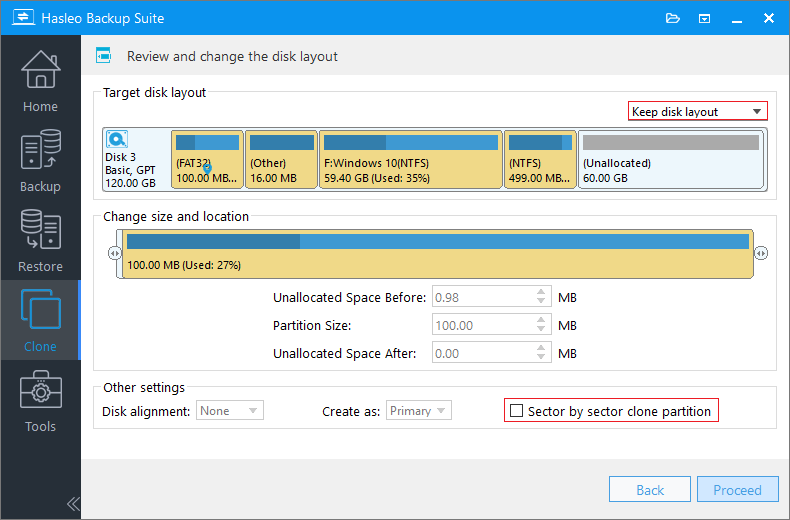790x520 pixels.
Task: Open the Tools section in sidebar
Action: coord(40,401)
